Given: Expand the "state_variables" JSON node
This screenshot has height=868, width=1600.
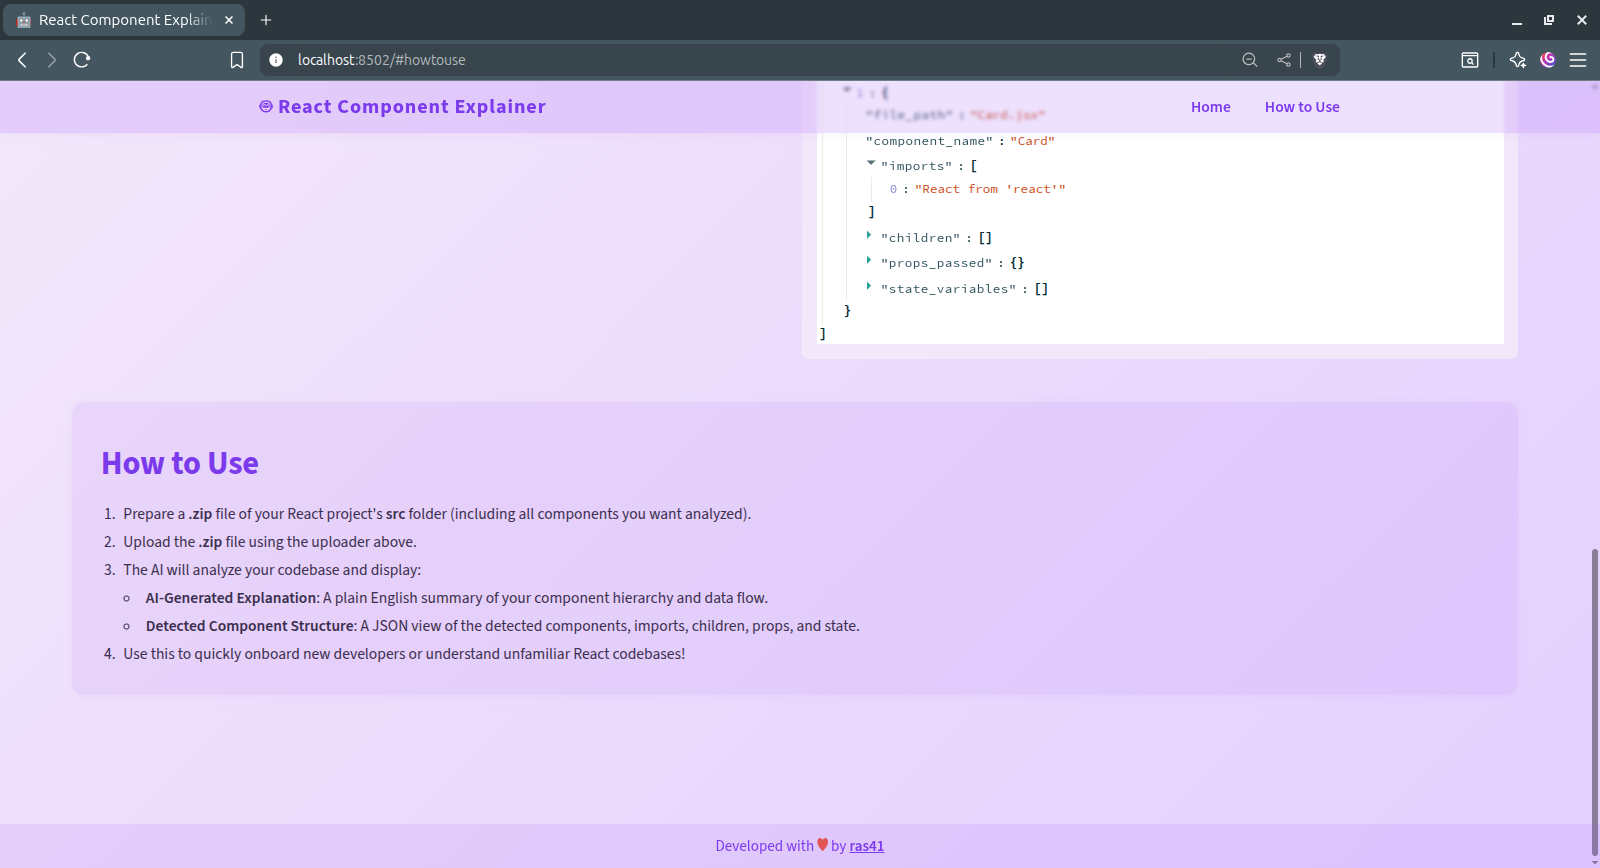Looking at the screenshot, I should tap(869, 286).
